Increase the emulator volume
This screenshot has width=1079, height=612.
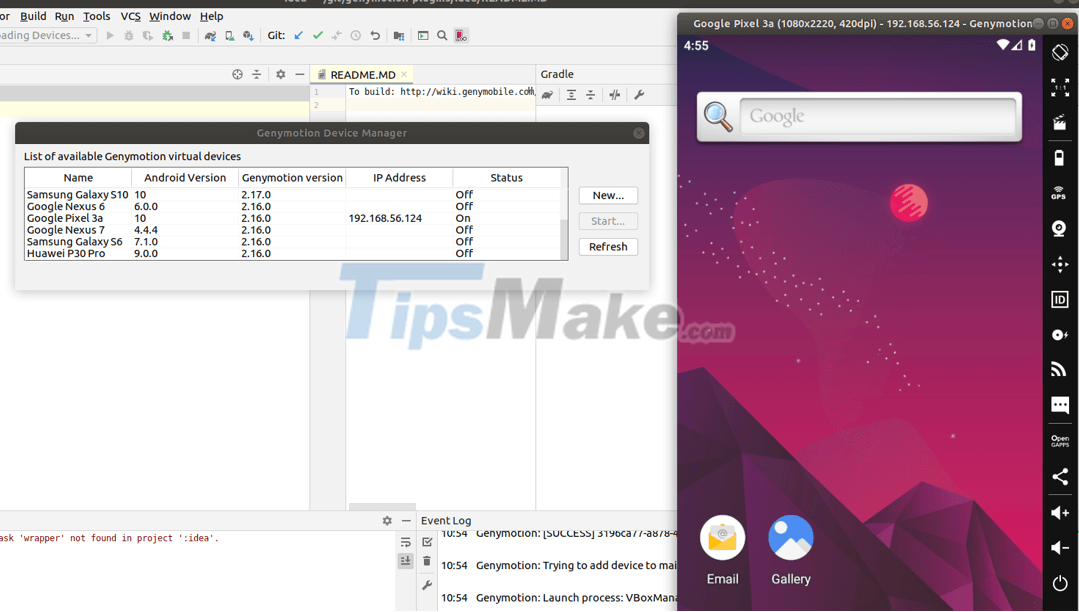pos(1060,512)
